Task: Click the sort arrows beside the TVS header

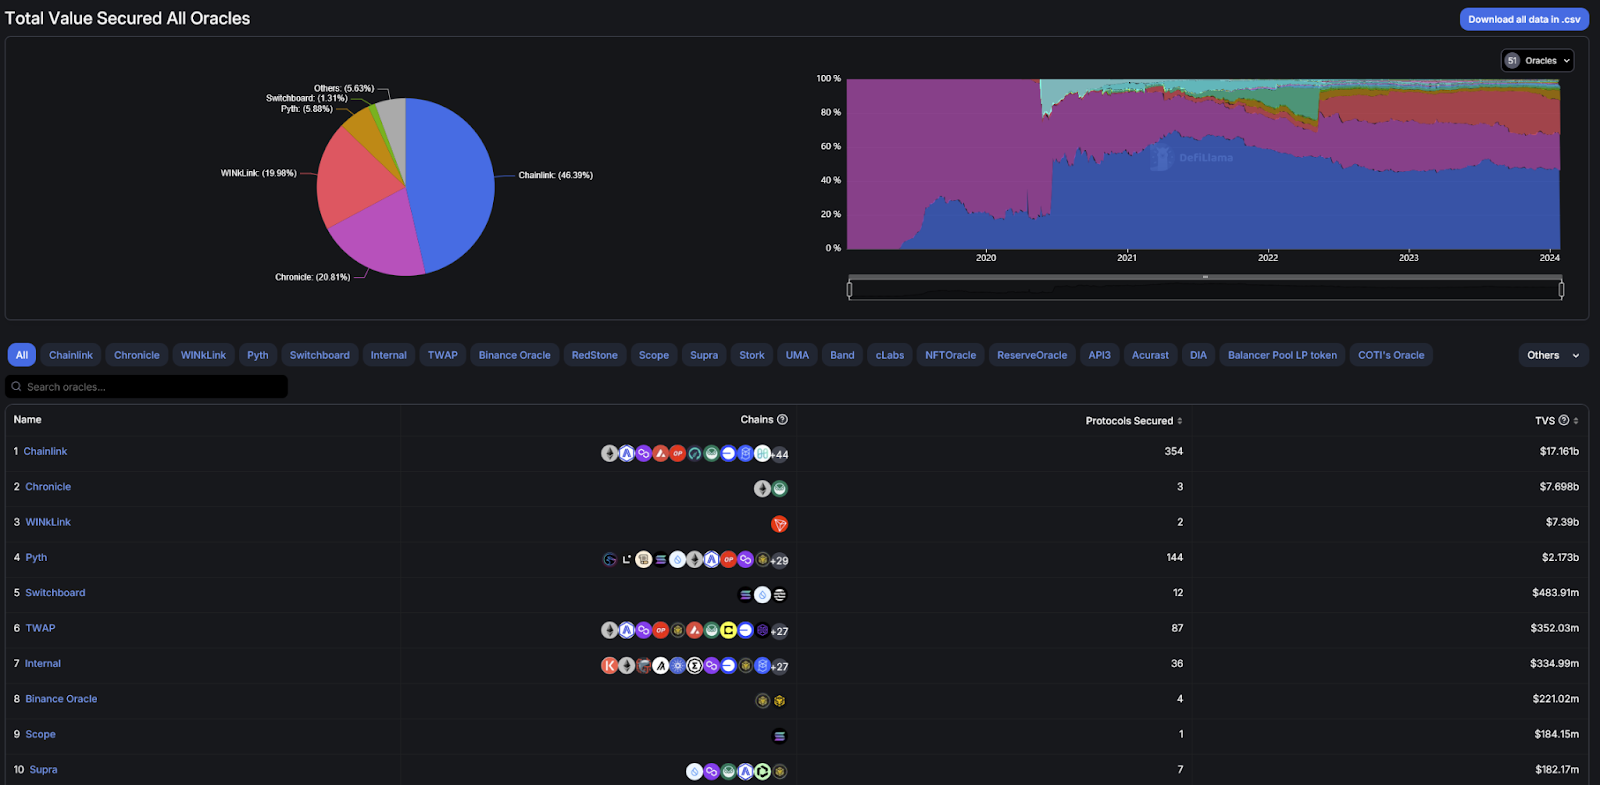Action: point(1576,421)
